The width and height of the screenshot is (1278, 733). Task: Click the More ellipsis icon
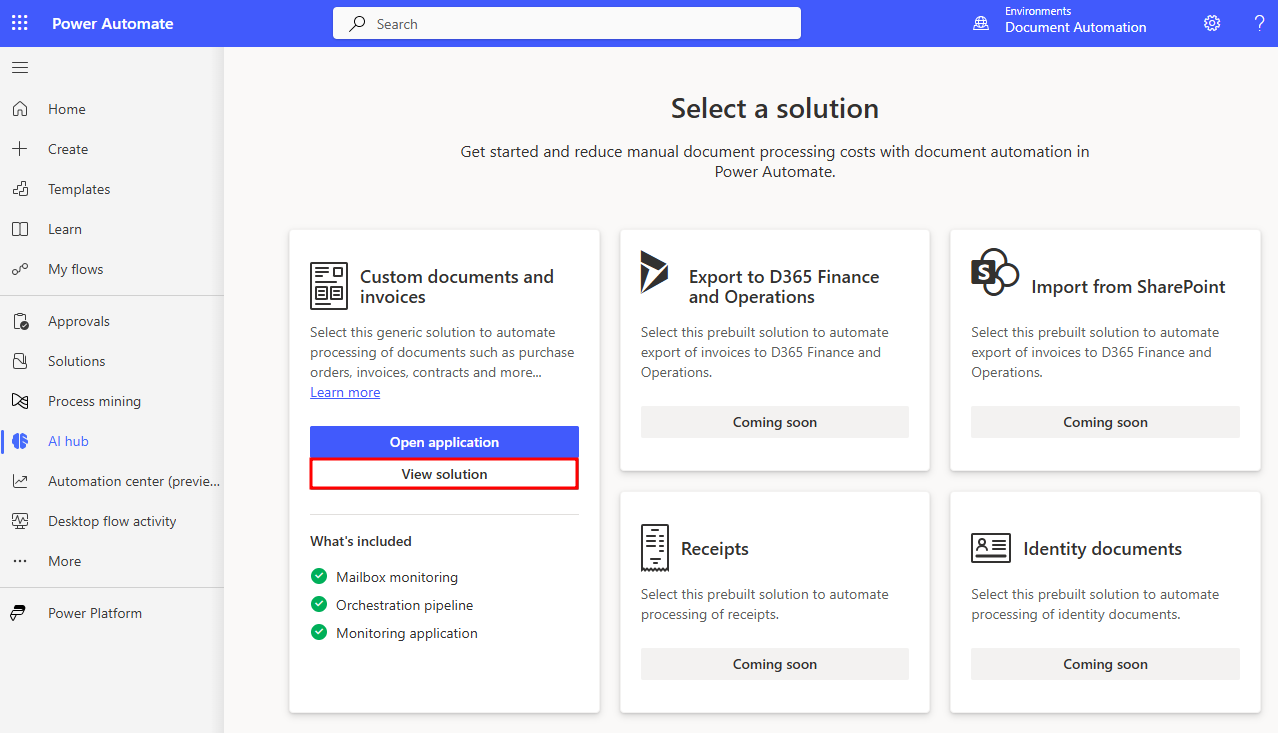pos(20,561)
